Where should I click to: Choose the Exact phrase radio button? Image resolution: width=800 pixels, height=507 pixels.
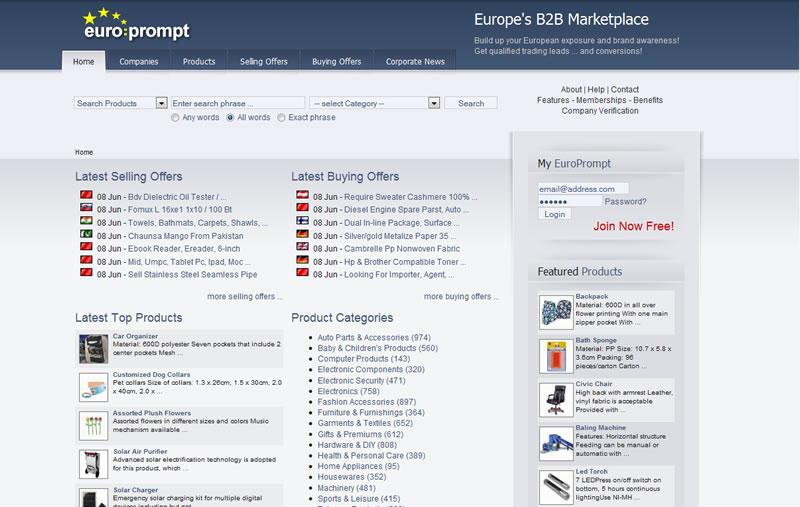[x=281, y=118]
